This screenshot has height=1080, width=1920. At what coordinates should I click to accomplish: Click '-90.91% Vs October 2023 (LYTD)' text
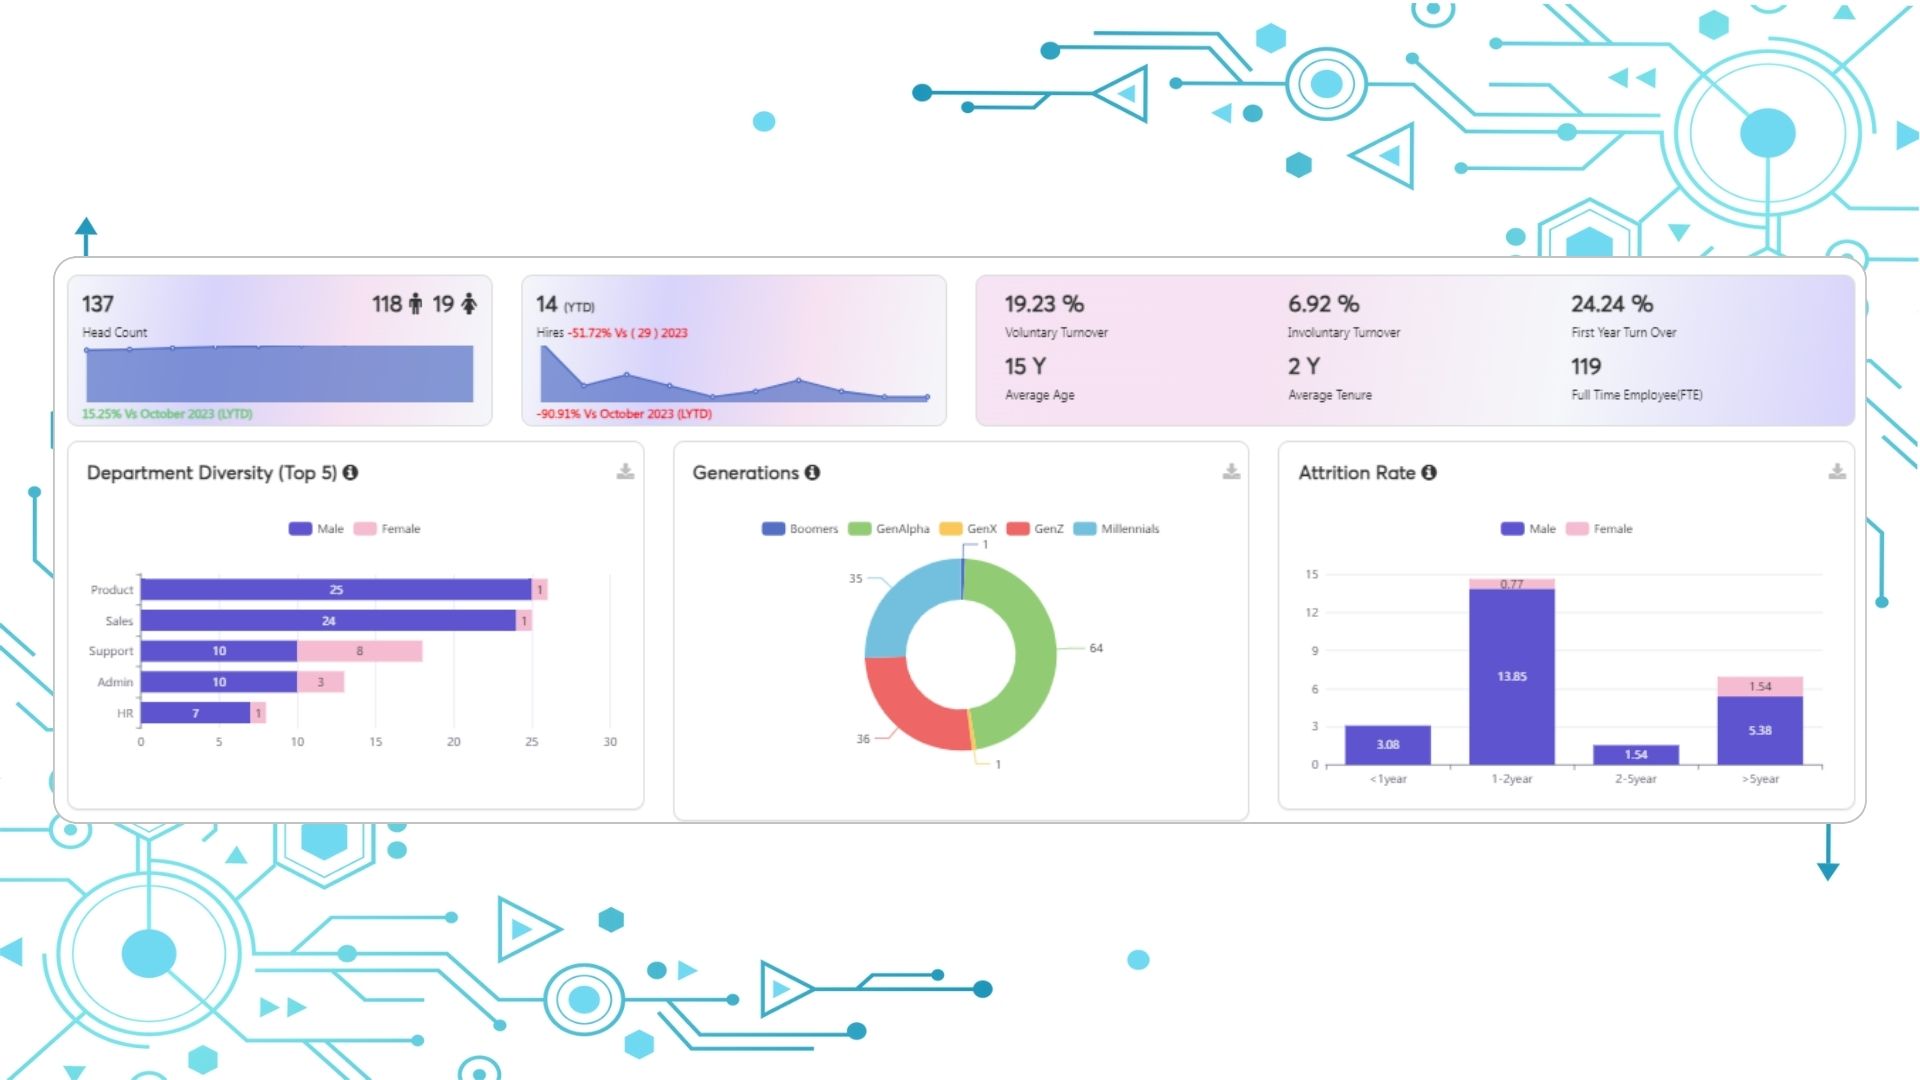[624, 414]
